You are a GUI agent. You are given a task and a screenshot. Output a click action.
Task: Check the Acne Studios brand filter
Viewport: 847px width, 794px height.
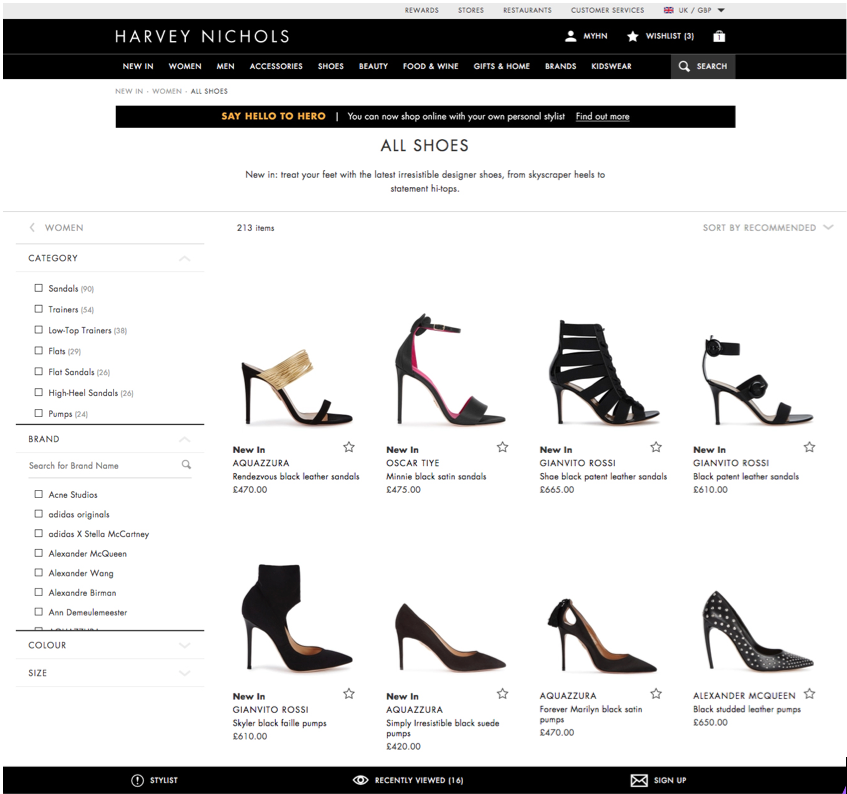(x=38, y=494)
